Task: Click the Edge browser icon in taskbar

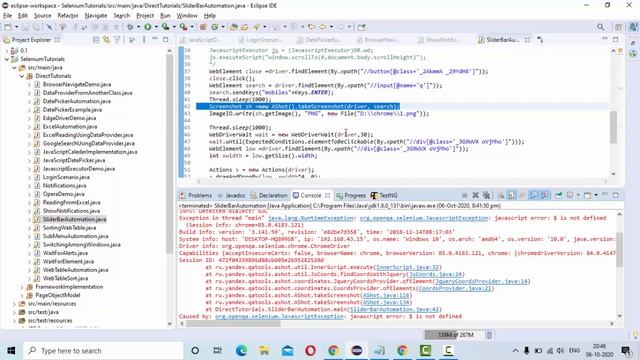Action: [x=241, y=351]
